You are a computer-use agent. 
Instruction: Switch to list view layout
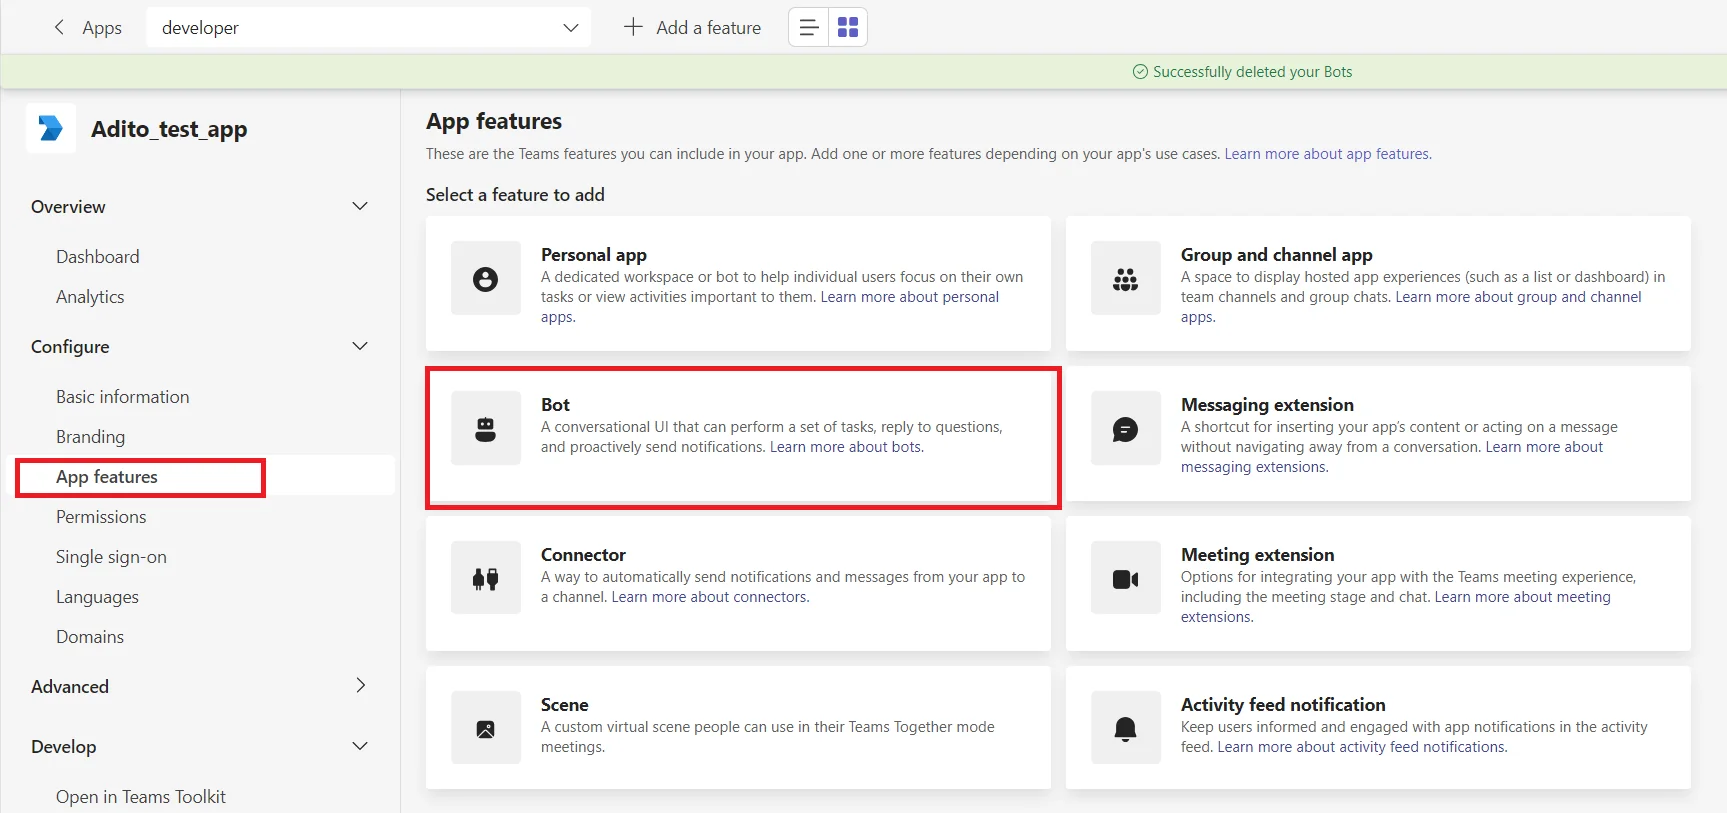(x=809, y=28)
